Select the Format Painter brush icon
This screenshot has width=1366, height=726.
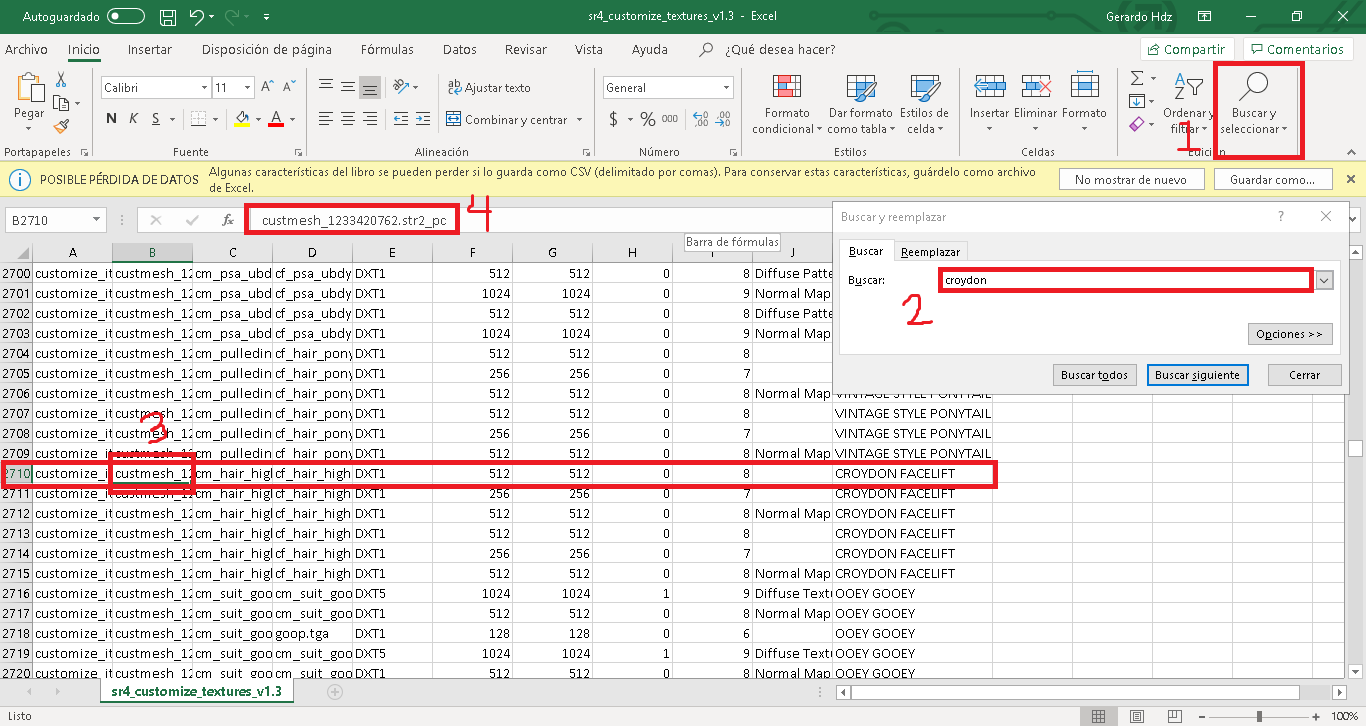[x=61, y=126]
